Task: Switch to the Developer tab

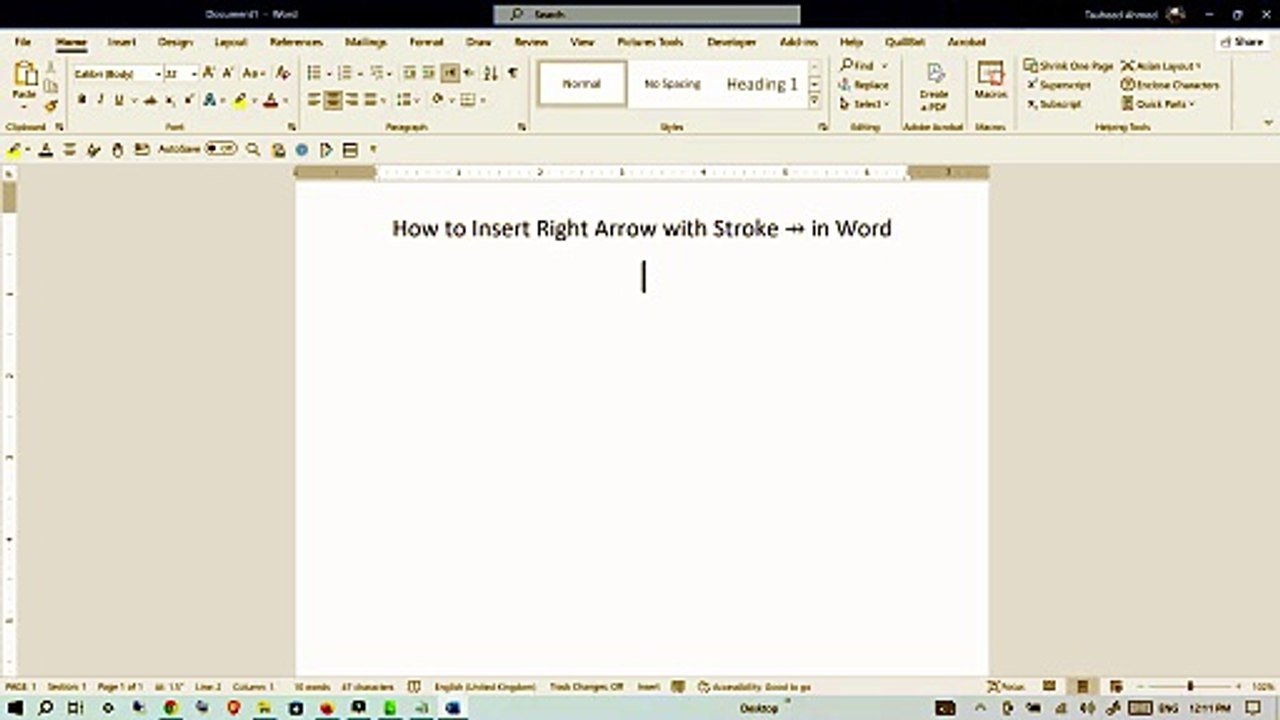Action: 732,42
